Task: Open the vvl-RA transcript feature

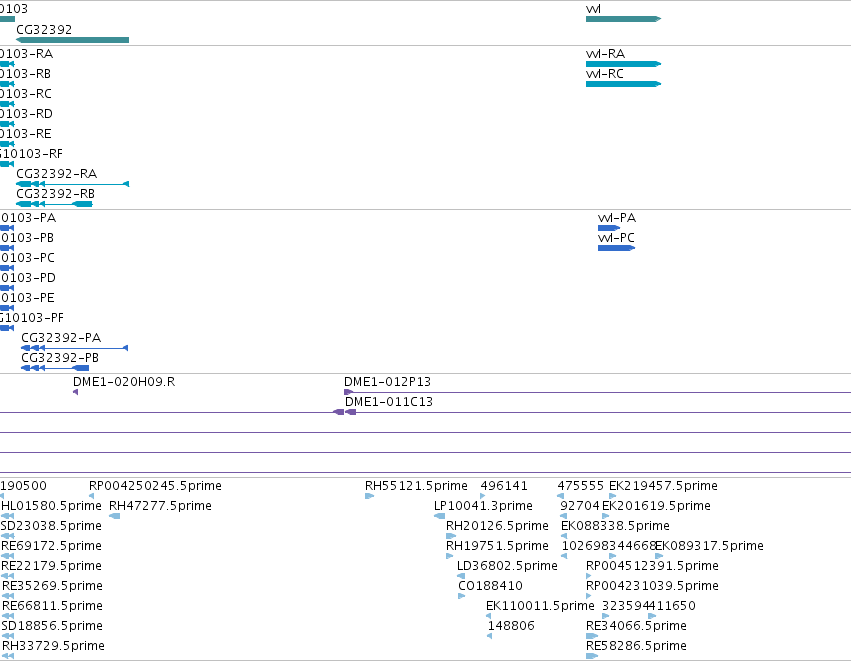Action: (x=624, y=64)
